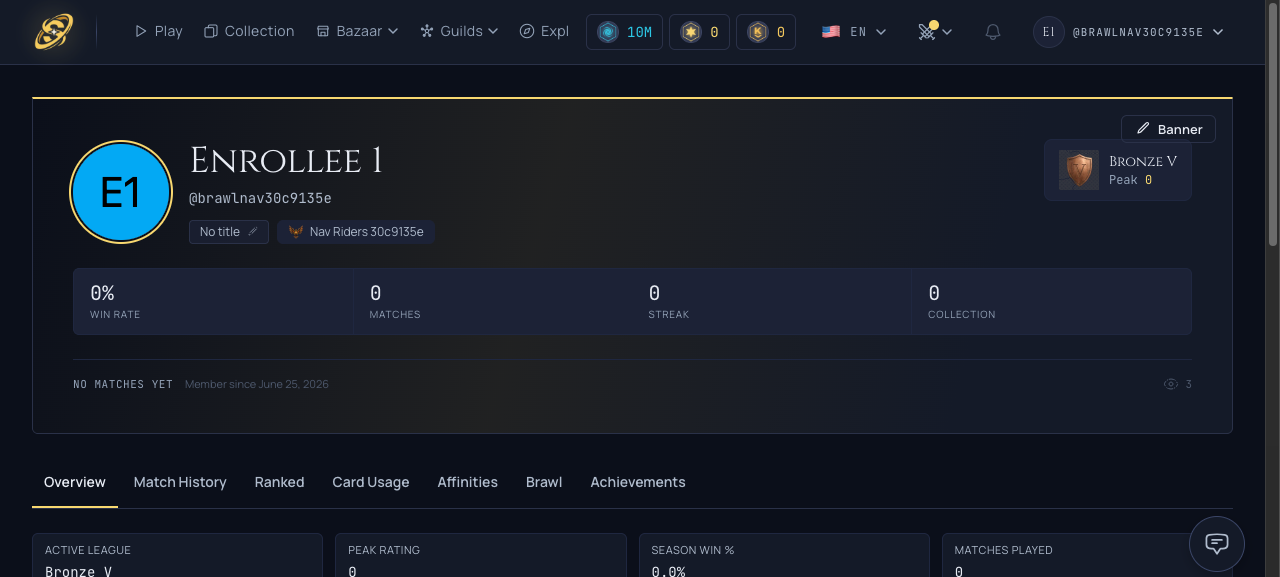Click the US flag icon
This screenshot has height=577, width=1280.
[831, 32]
